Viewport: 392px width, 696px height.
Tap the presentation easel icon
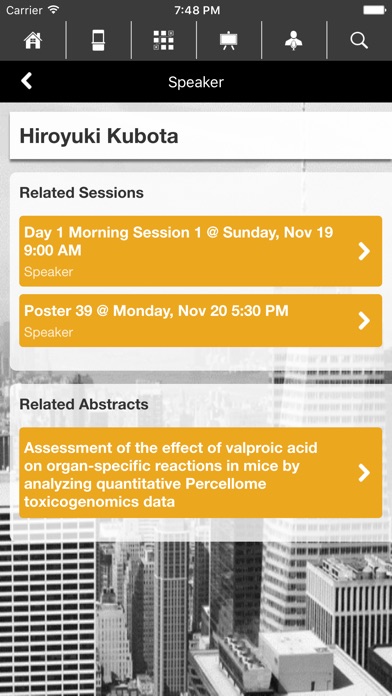(229, 40)
